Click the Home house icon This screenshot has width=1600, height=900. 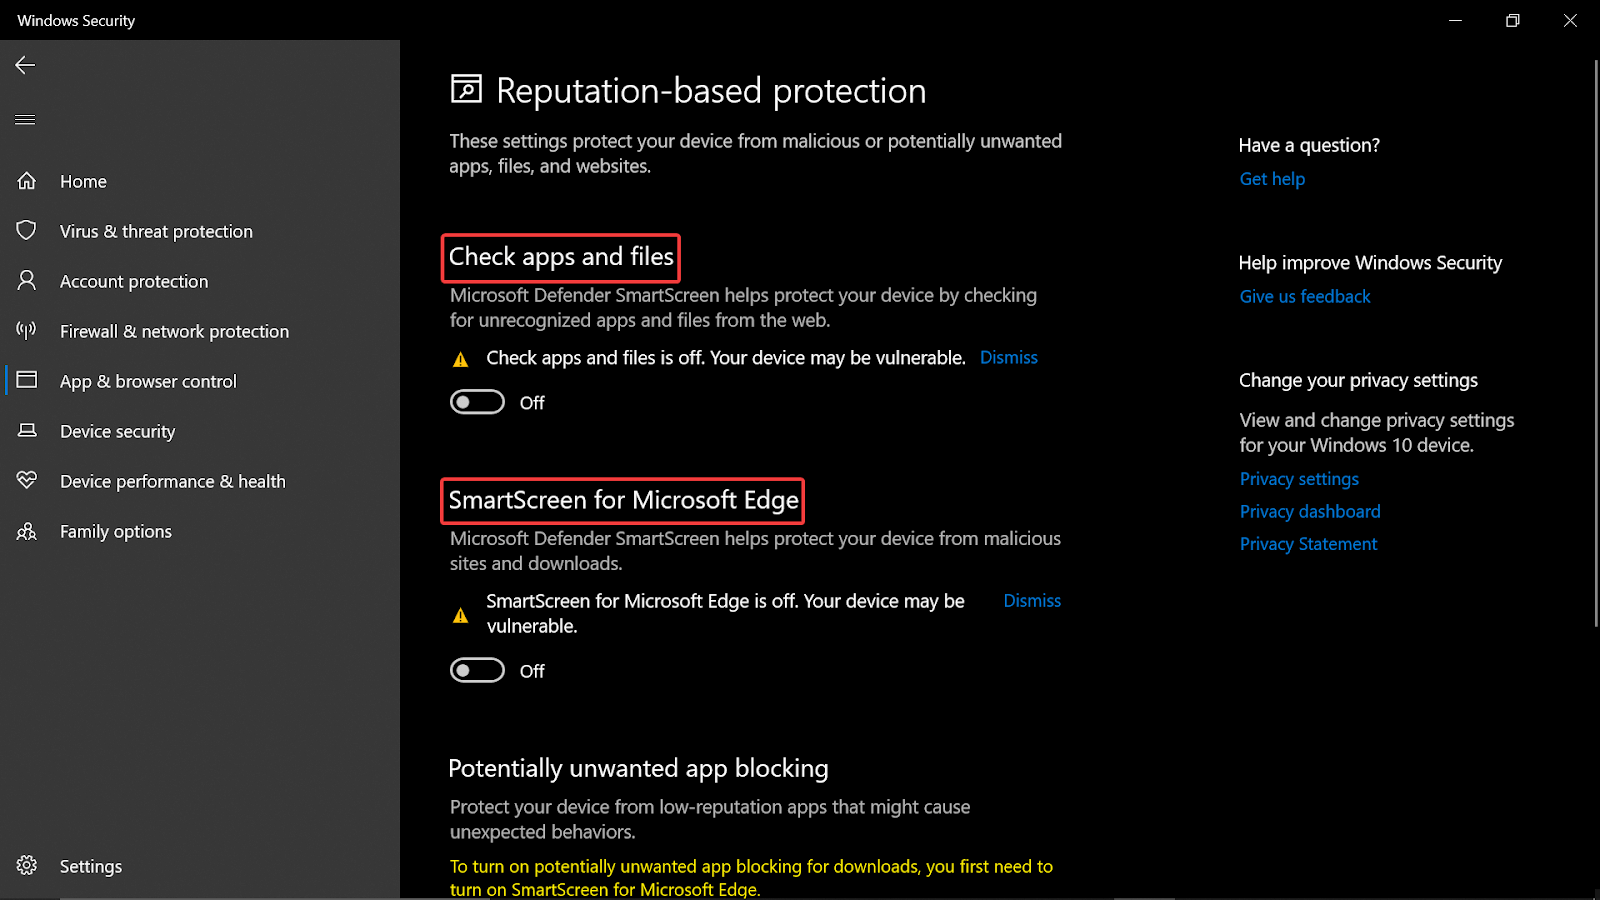pyautogui.click(x=26, y=181)
